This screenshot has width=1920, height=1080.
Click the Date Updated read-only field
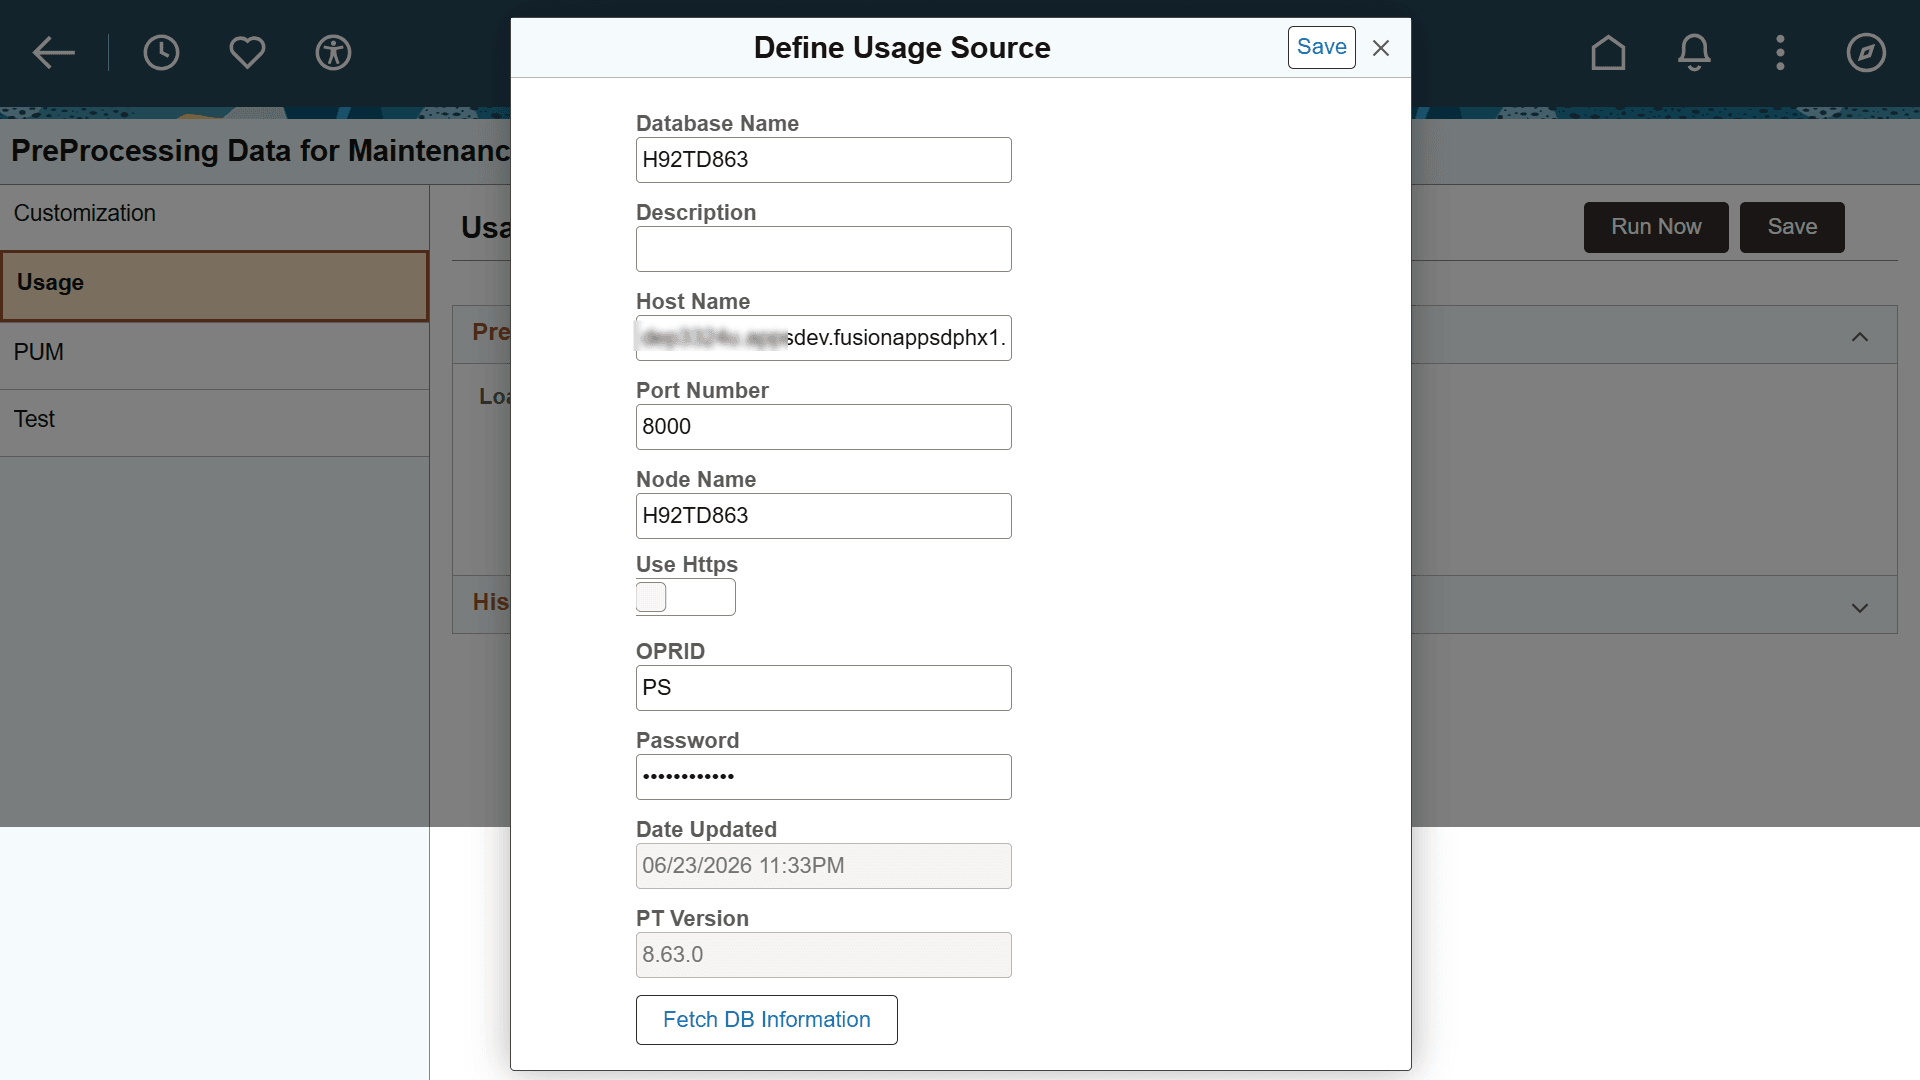823,866
